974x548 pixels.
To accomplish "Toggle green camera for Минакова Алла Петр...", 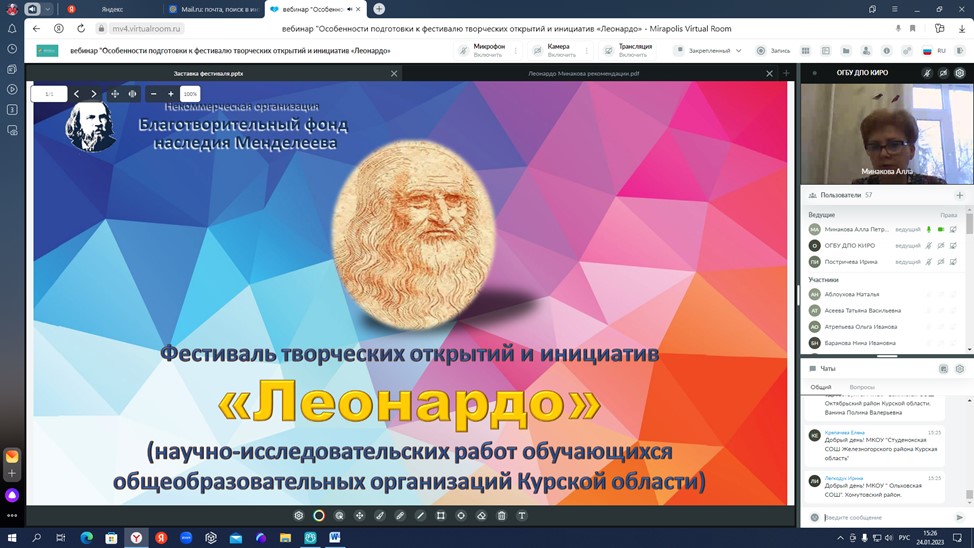I will click(x=941, y=229).
